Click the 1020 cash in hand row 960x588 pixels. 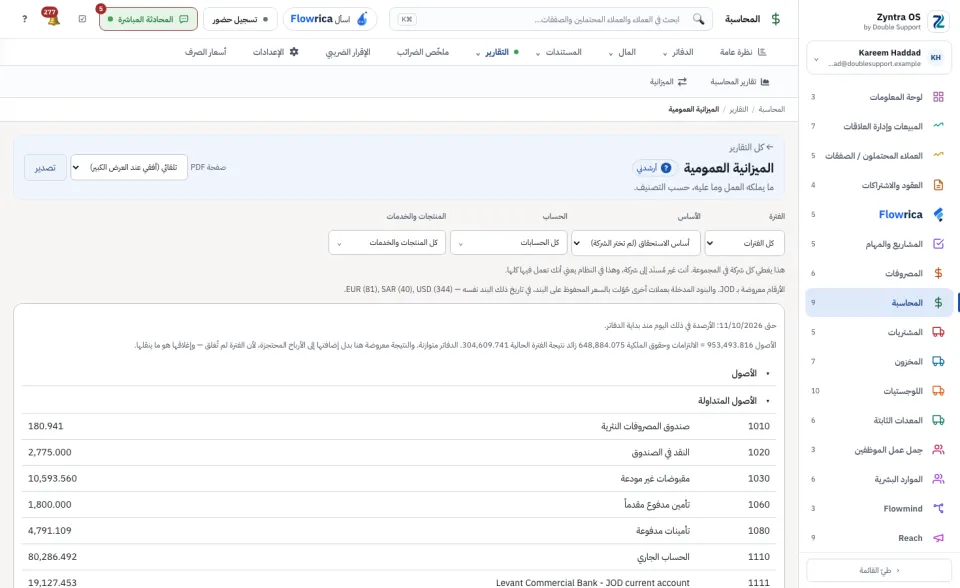pos(399,453)
